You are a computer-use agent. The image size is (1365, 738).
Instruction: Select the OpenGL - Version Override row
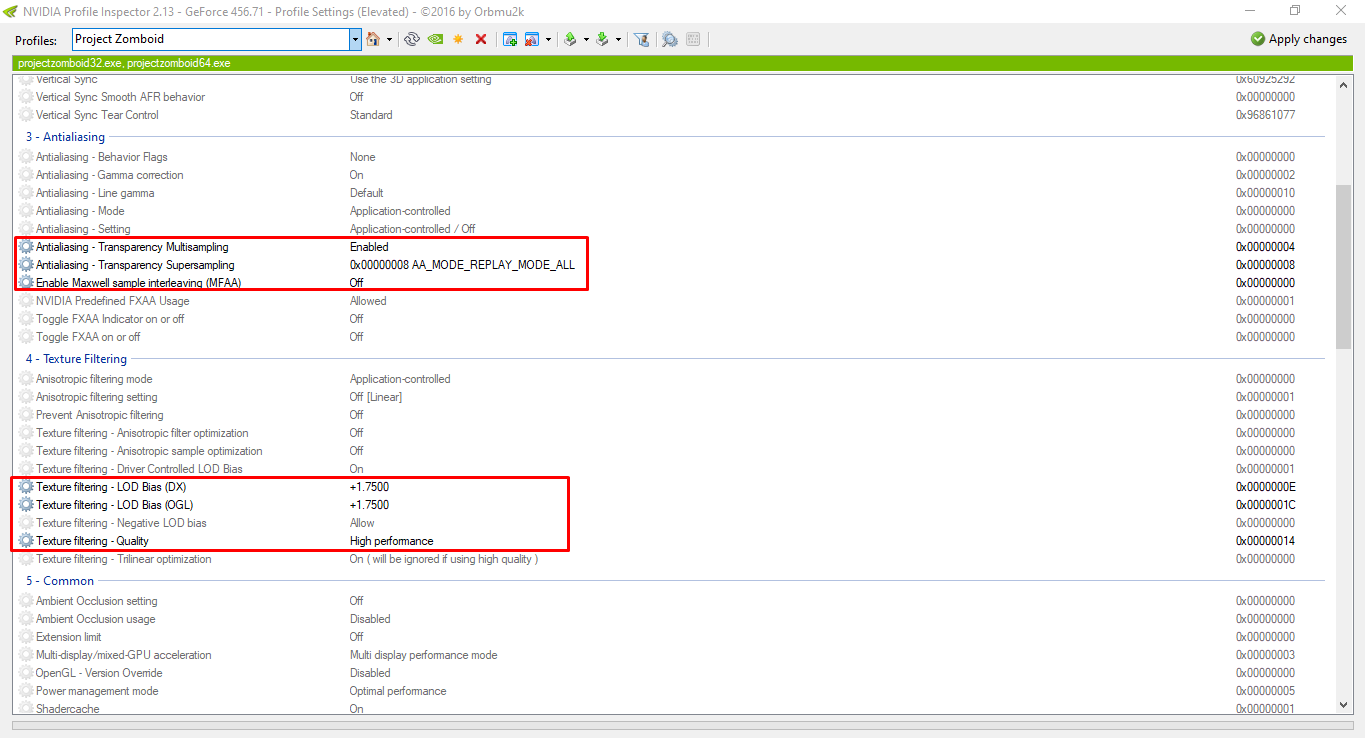671,673
